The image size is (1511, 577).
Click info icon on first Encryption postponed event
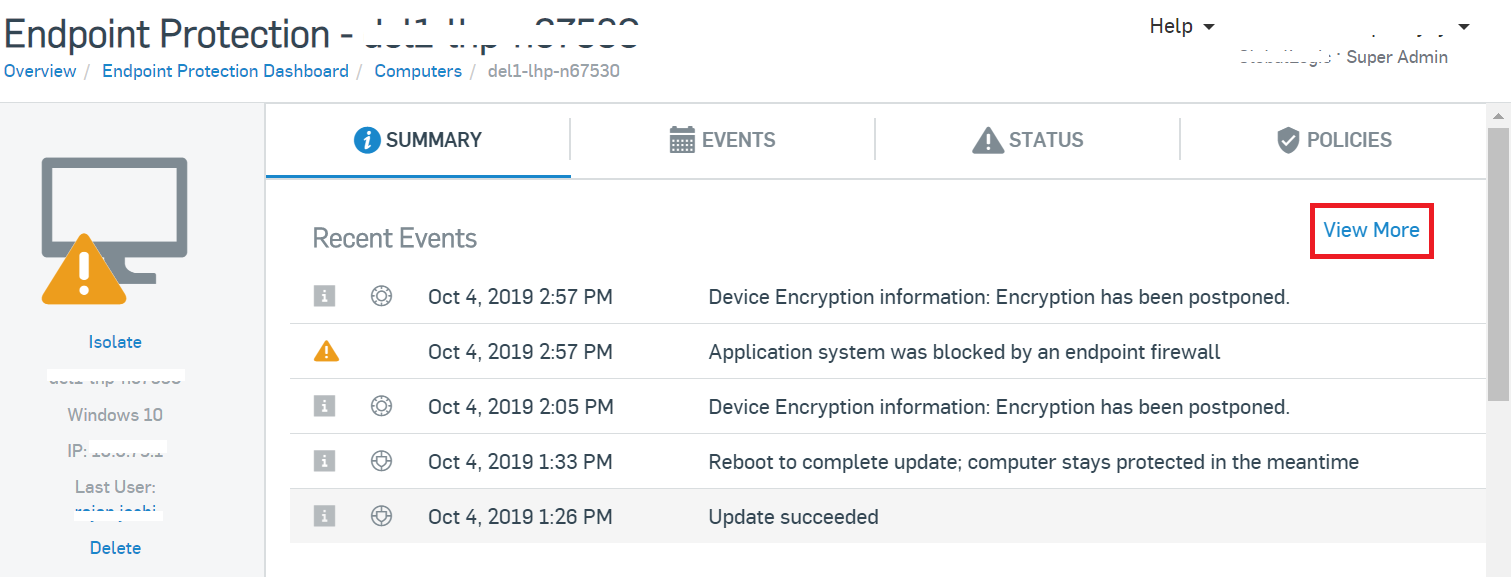tap(323, 296)
